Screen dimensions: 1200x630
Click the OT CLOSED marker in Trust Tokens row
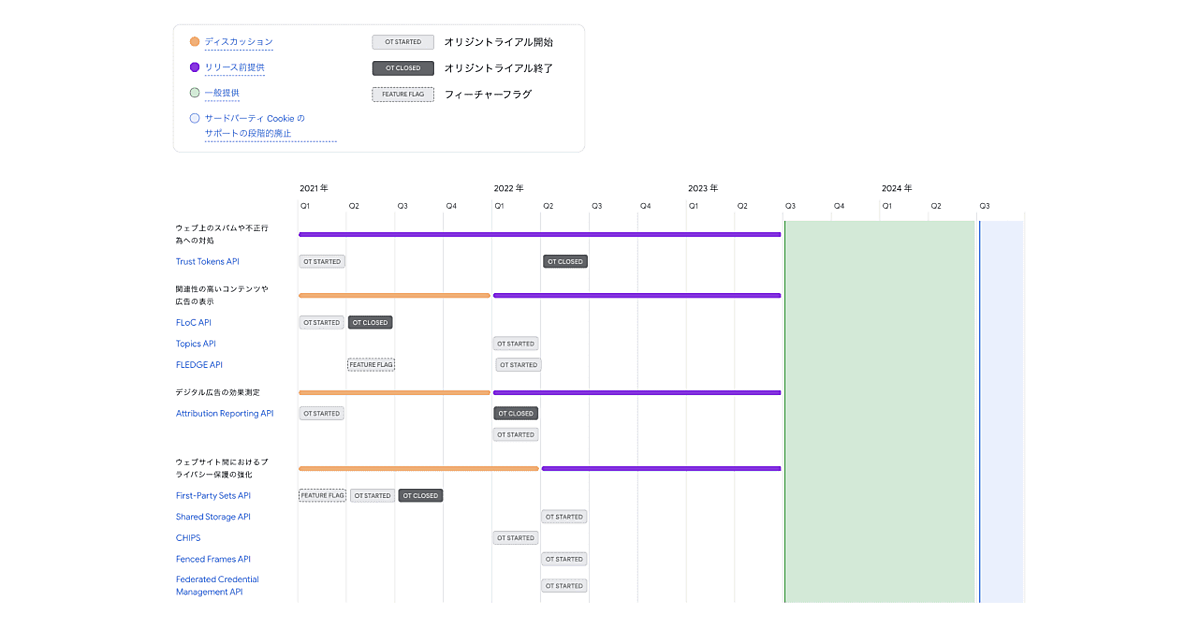(x=565, y=262)
